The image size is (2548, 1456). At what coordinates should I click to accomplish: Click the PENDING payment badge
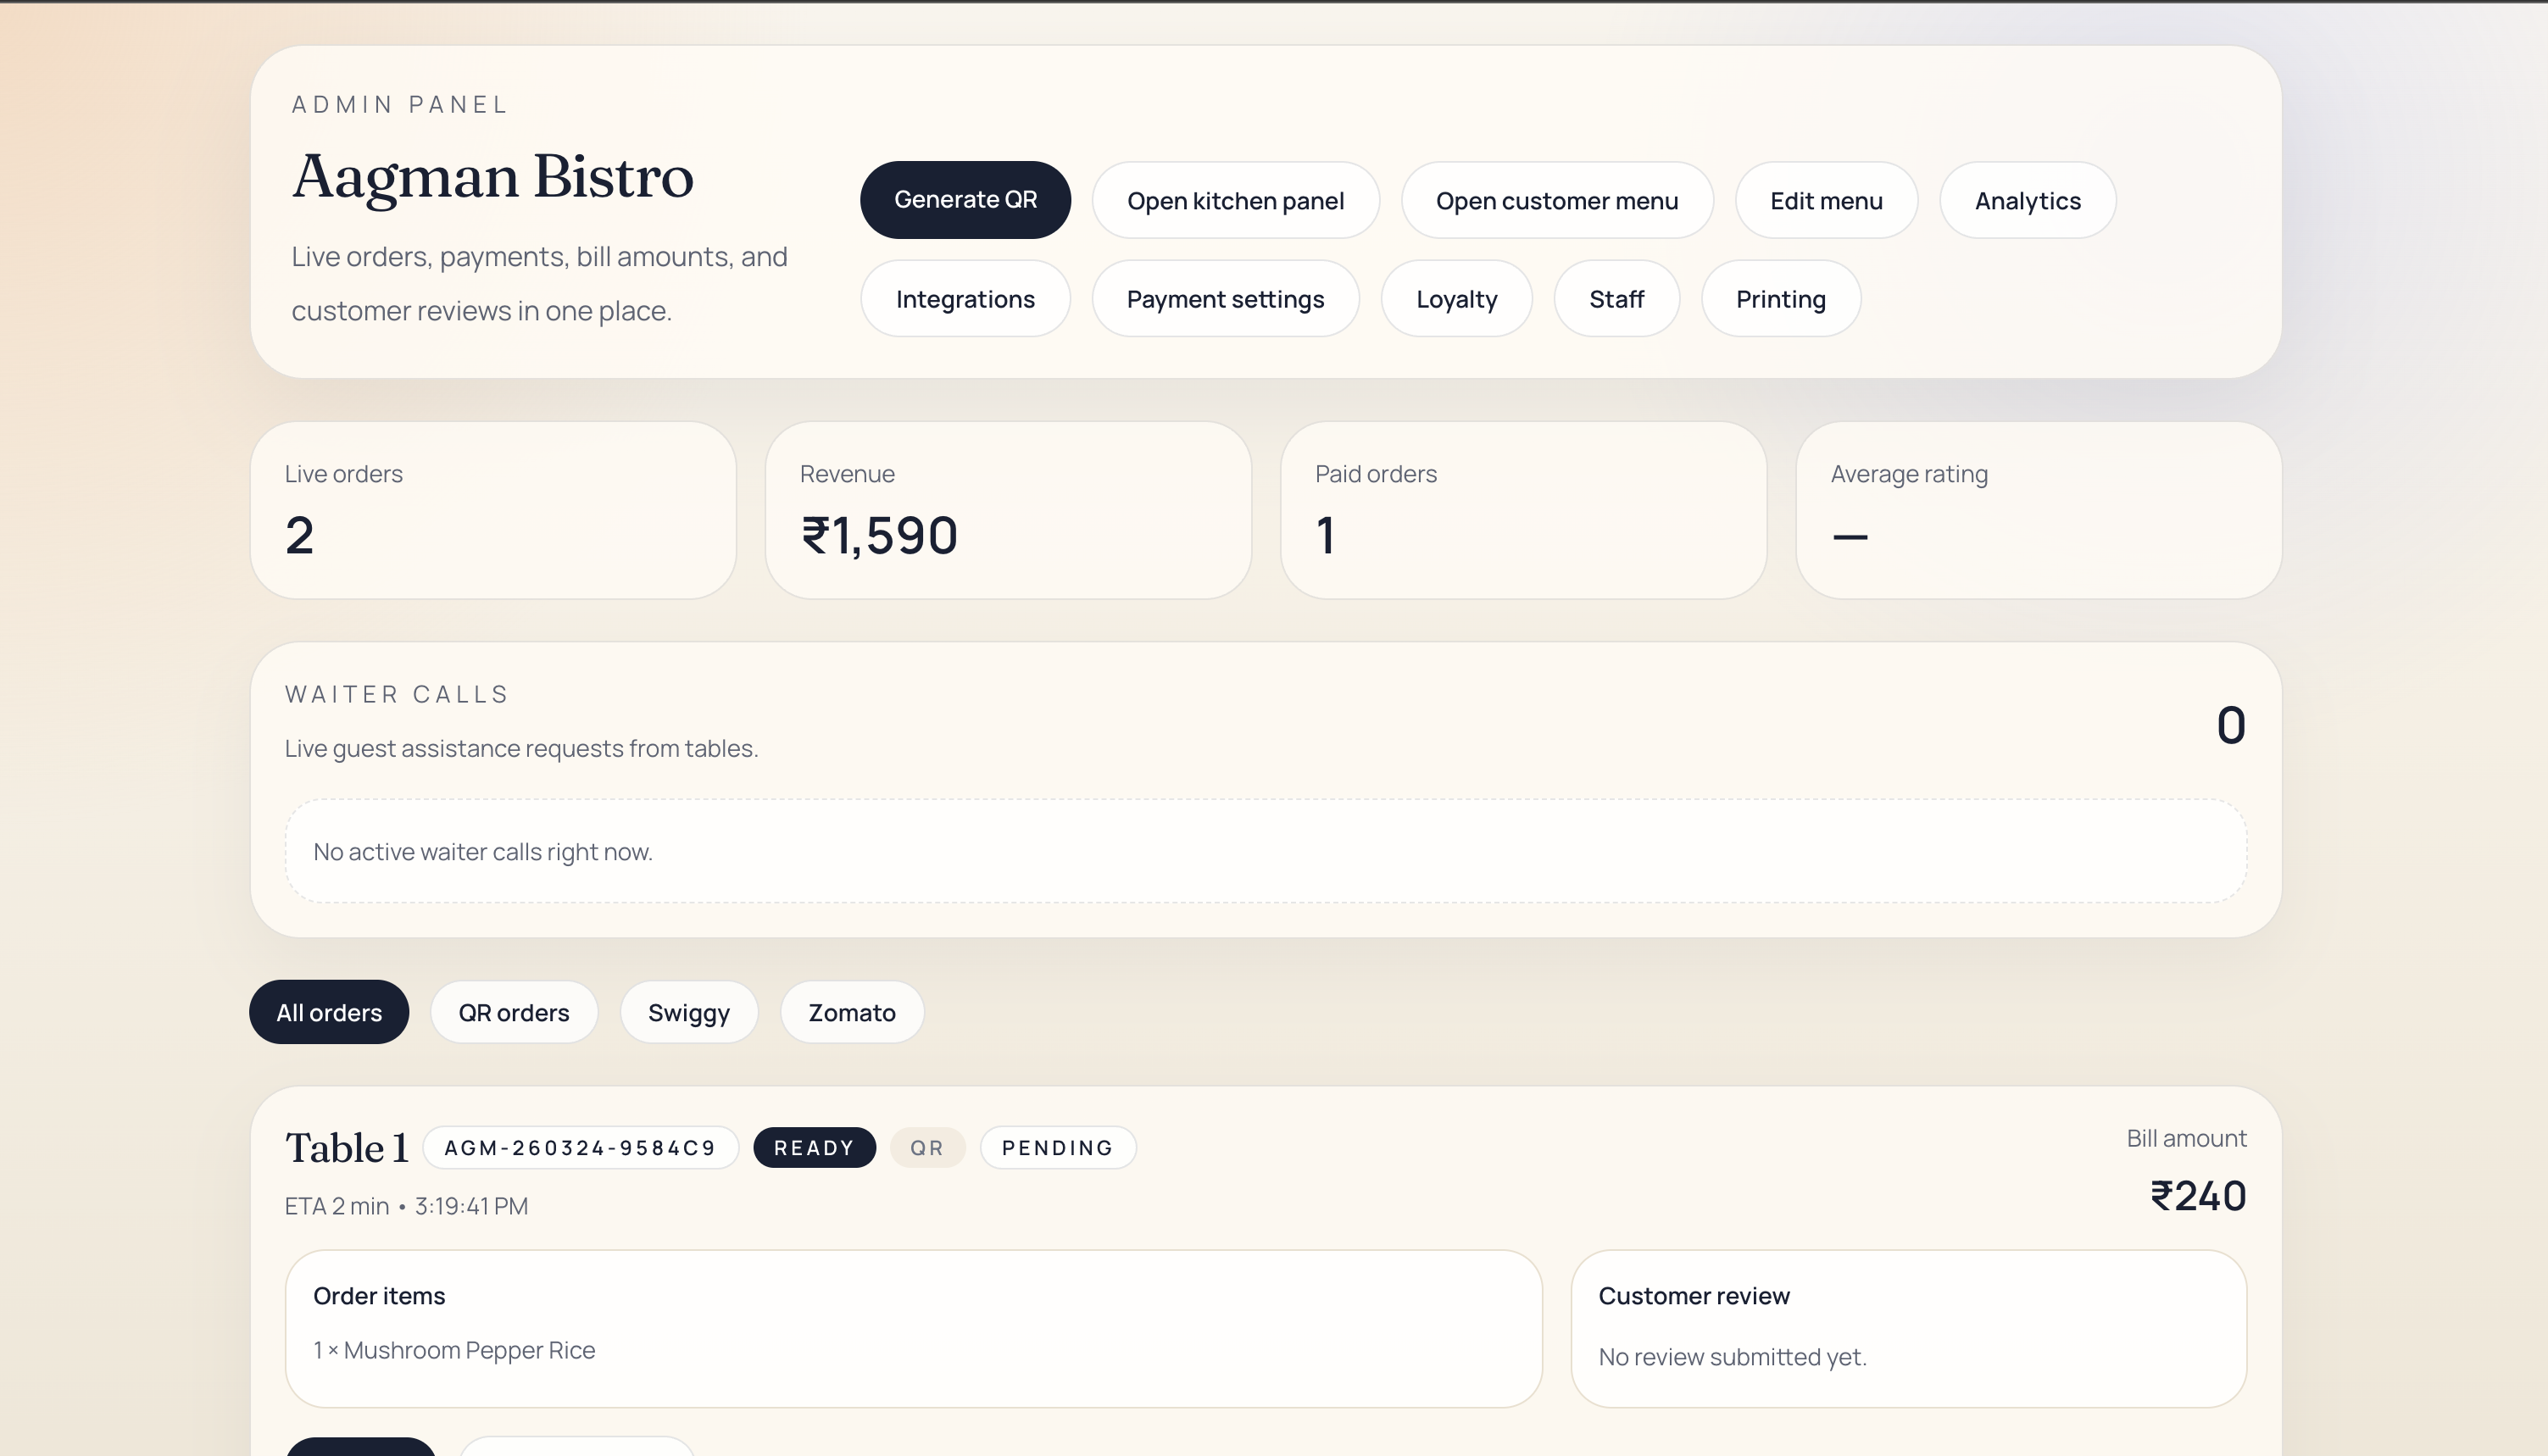(1057, 1147)
